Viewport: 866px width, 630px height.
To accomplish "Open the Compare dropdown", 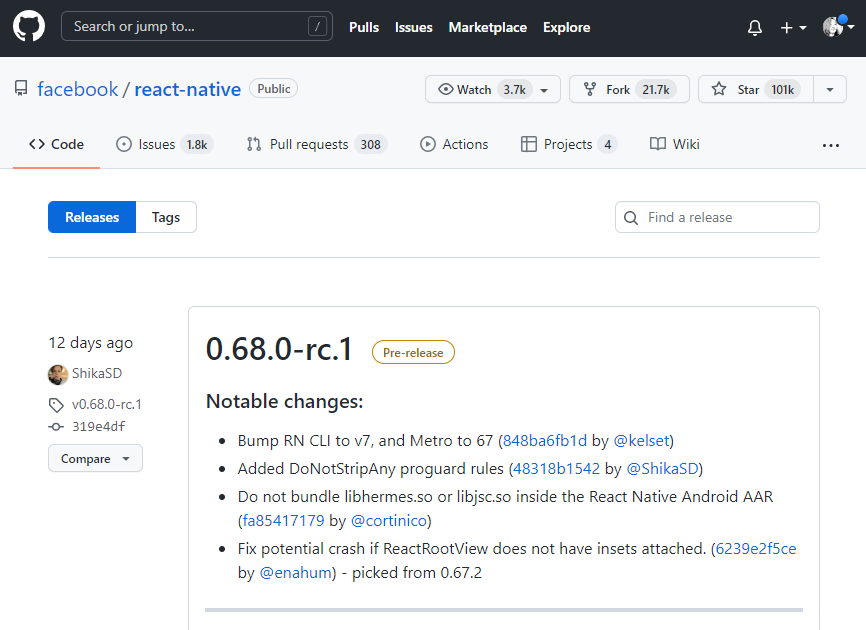I will point(95,458).
